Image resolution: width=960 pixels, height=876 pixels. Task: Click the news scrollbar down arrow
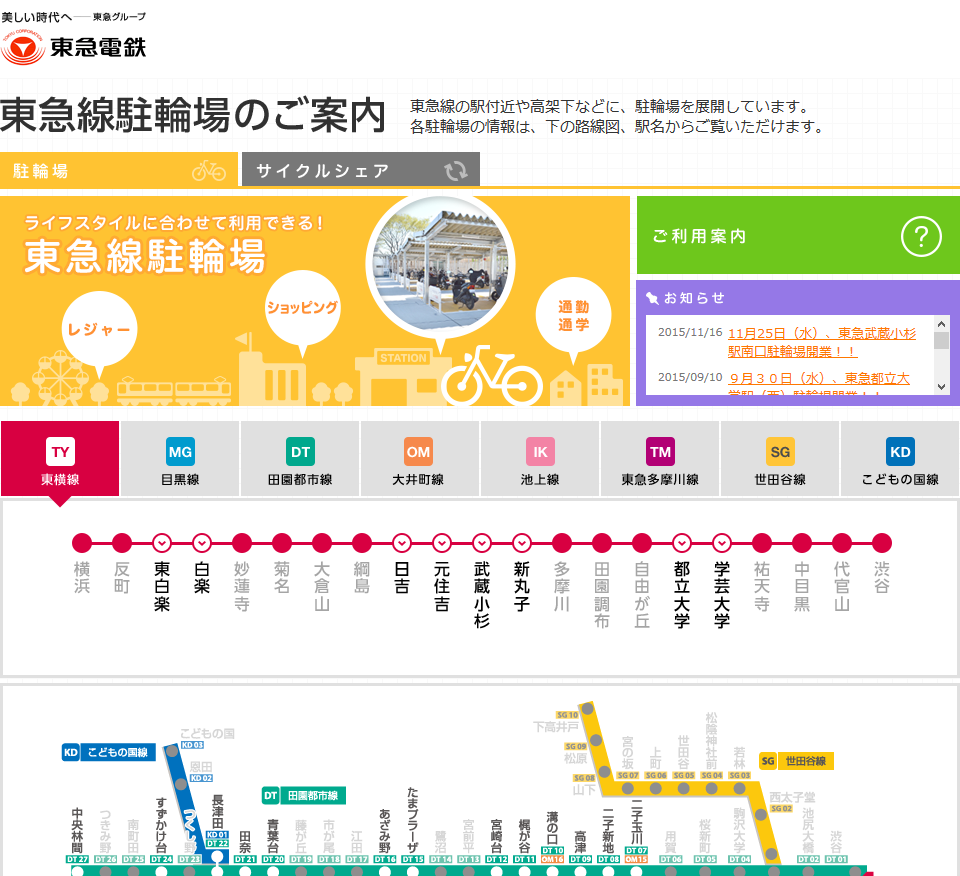[941, 387]
